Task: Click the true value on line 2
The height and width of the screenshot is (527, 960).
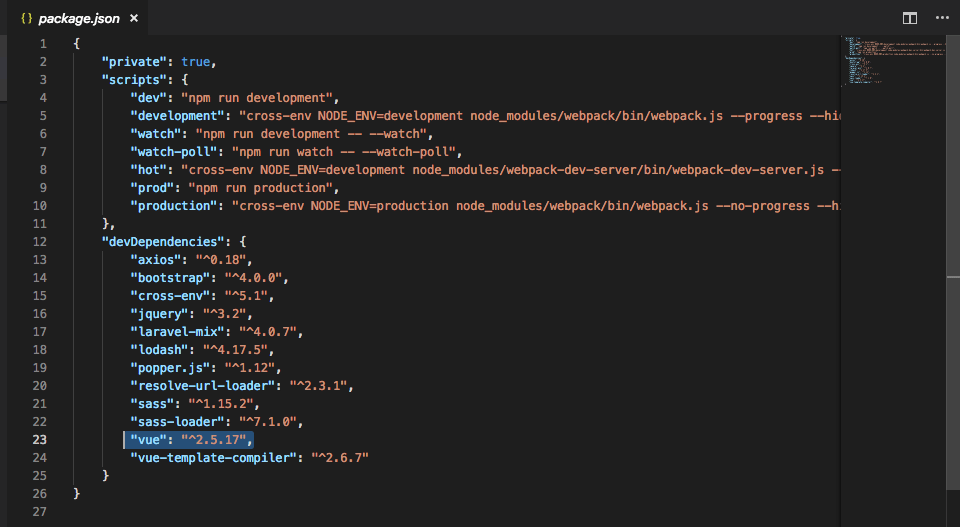Action: (x=196, y=62)
